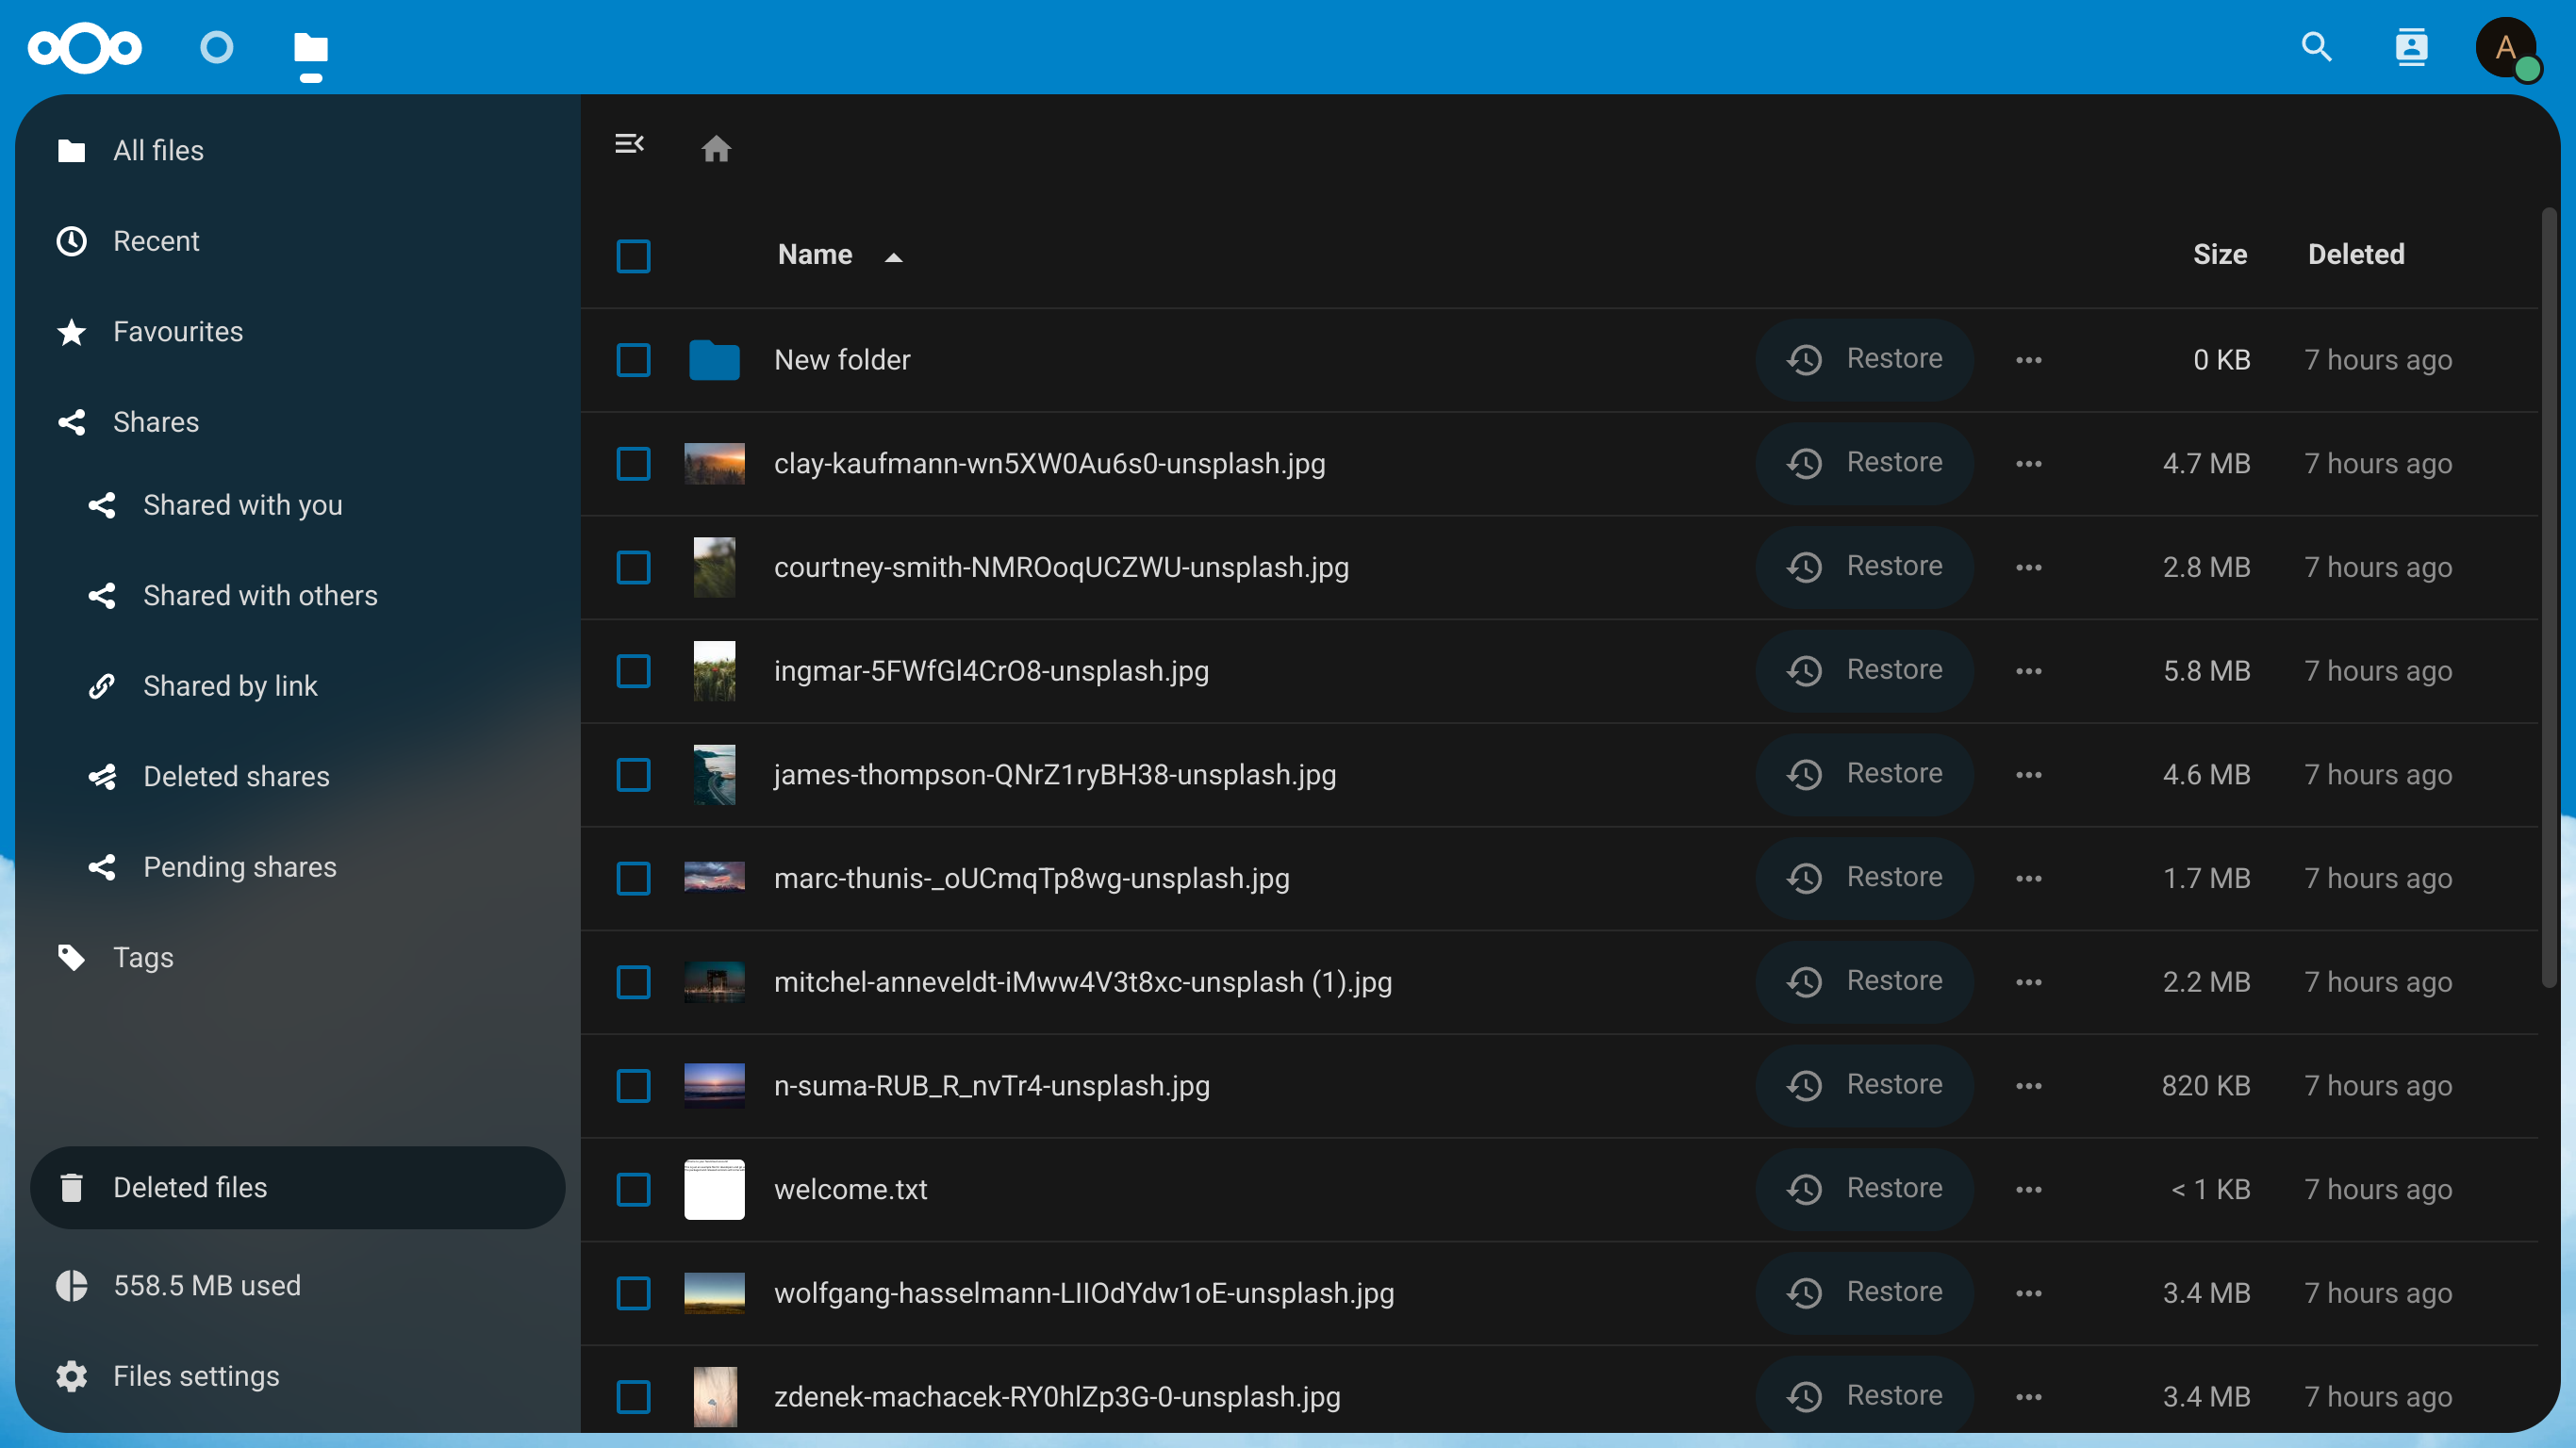Go to home breadcrumb icon
2576x1448 pixels.
tap(716, 149)
